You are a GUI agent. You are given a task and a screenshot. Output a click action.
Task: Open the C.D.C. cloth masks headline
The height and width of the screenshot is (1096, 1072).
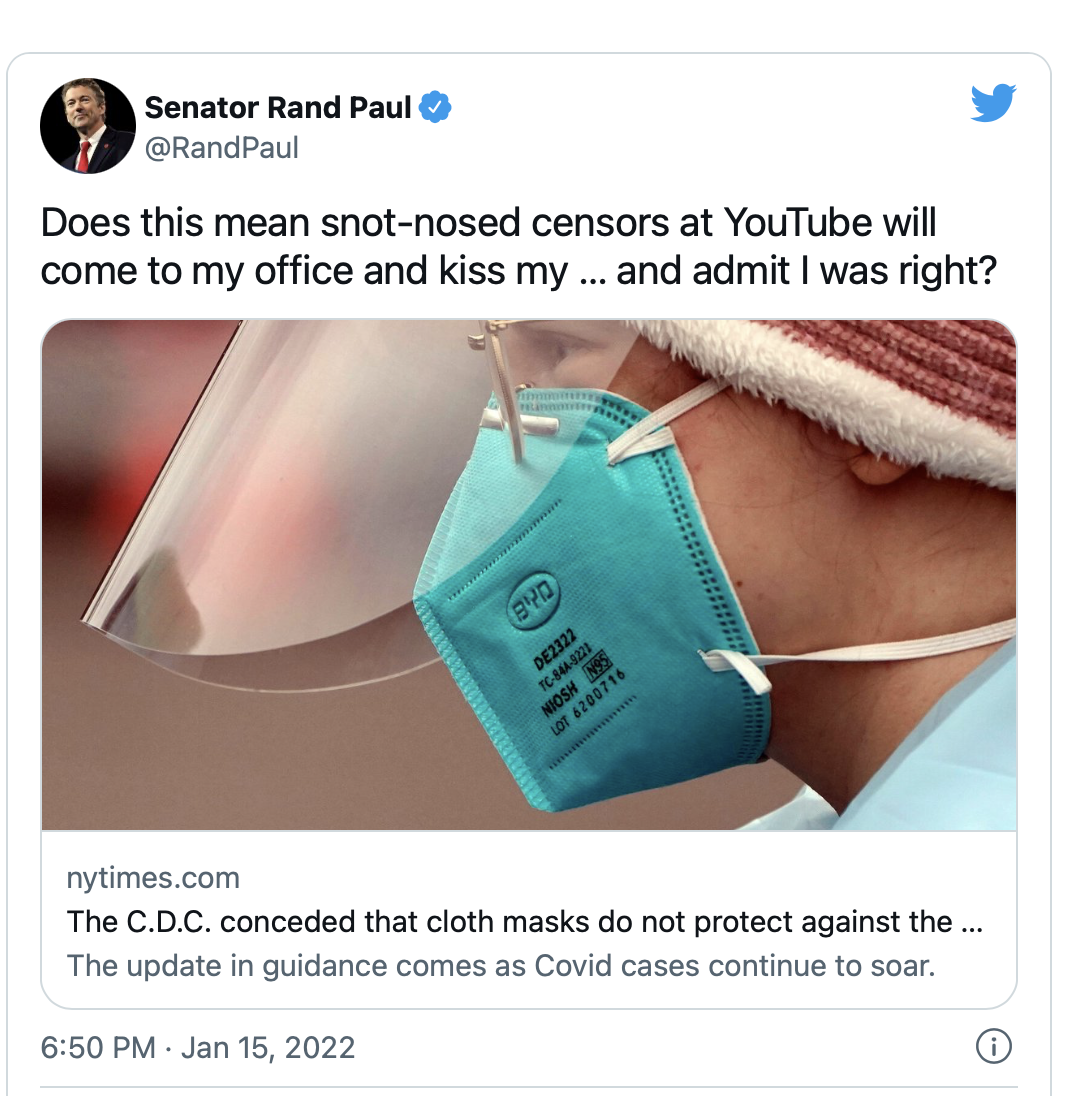coord(525,921)
